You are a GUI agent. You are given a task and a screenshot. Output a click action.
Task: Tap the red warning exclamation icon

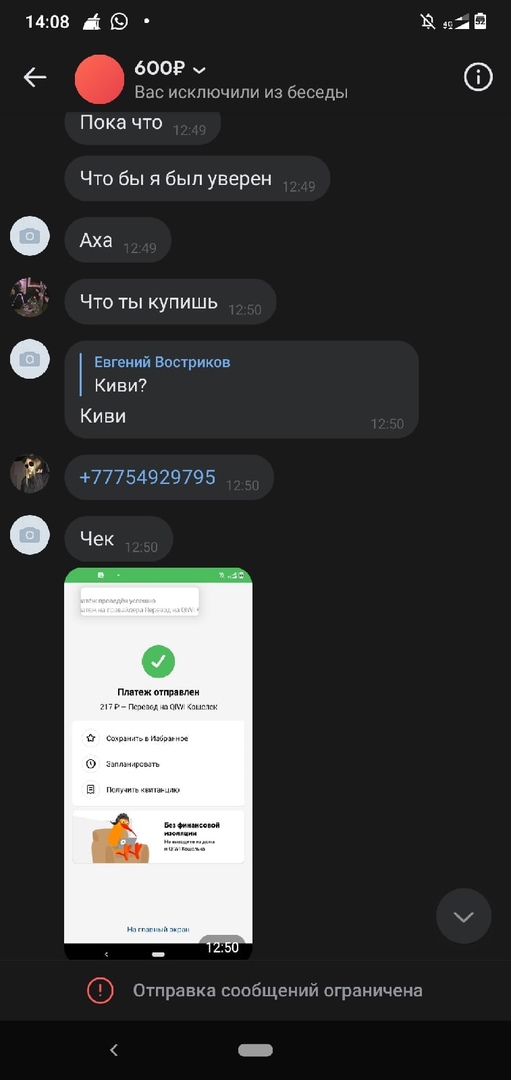pyautogui.click(x=100, y=990)
